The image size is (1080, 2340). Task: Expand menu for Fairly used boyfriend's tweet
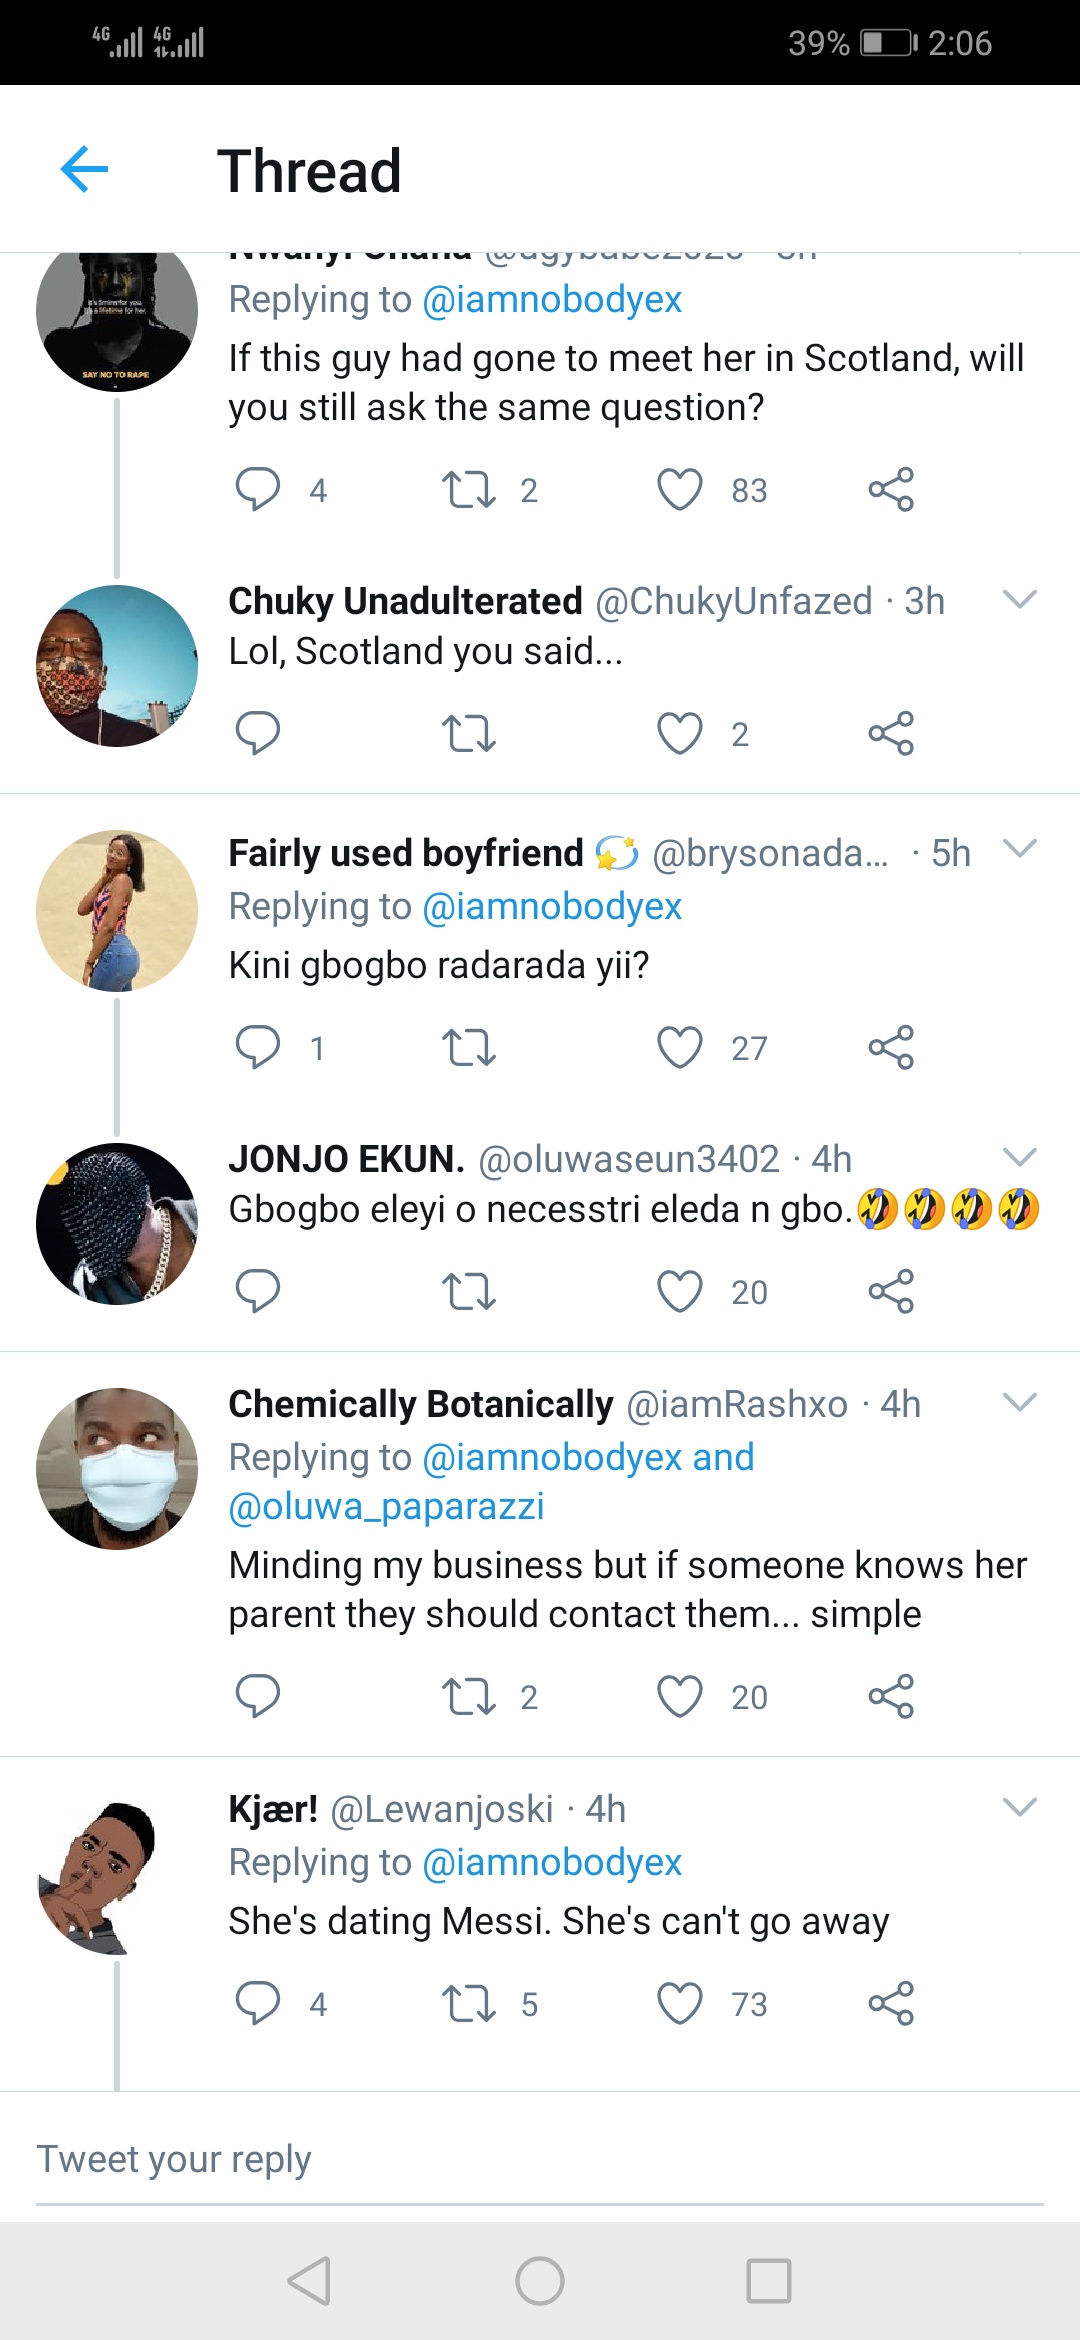[1019, 849]
